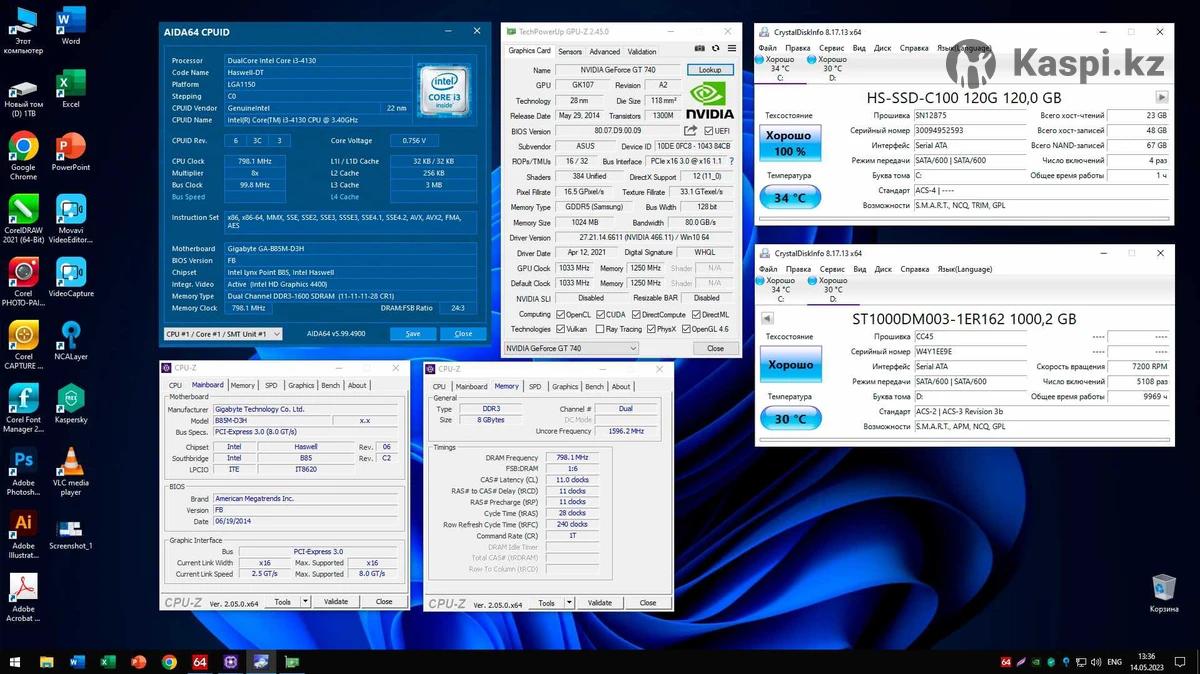Open the Windows Start menu
The height and width of the screenshot is (674, 1200).
click(15, 662)
